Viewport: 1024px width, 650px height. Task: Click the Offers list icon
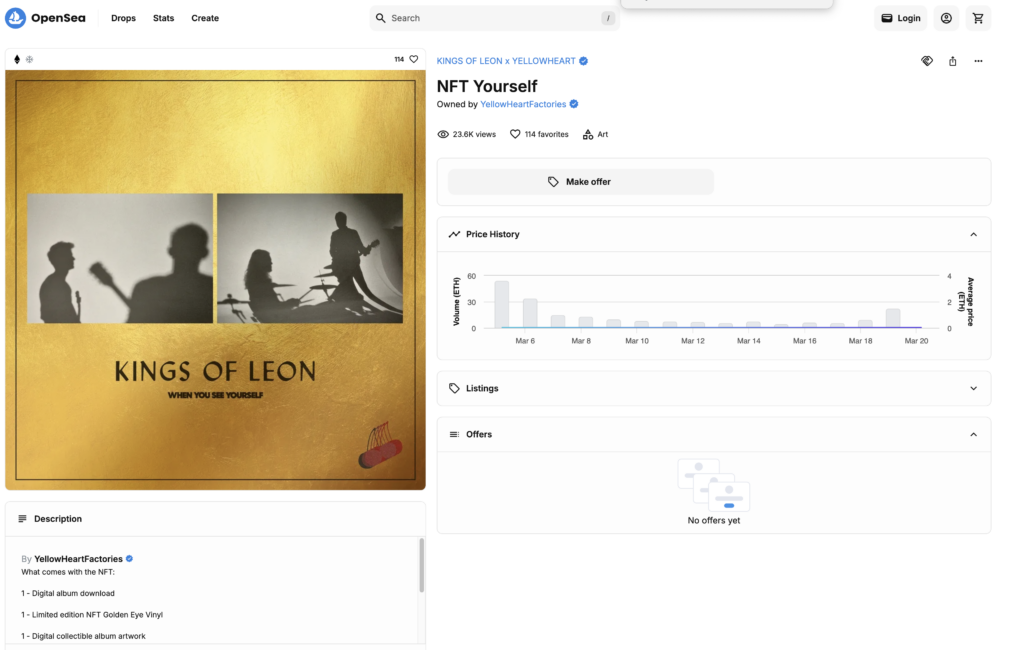point(455,434)
